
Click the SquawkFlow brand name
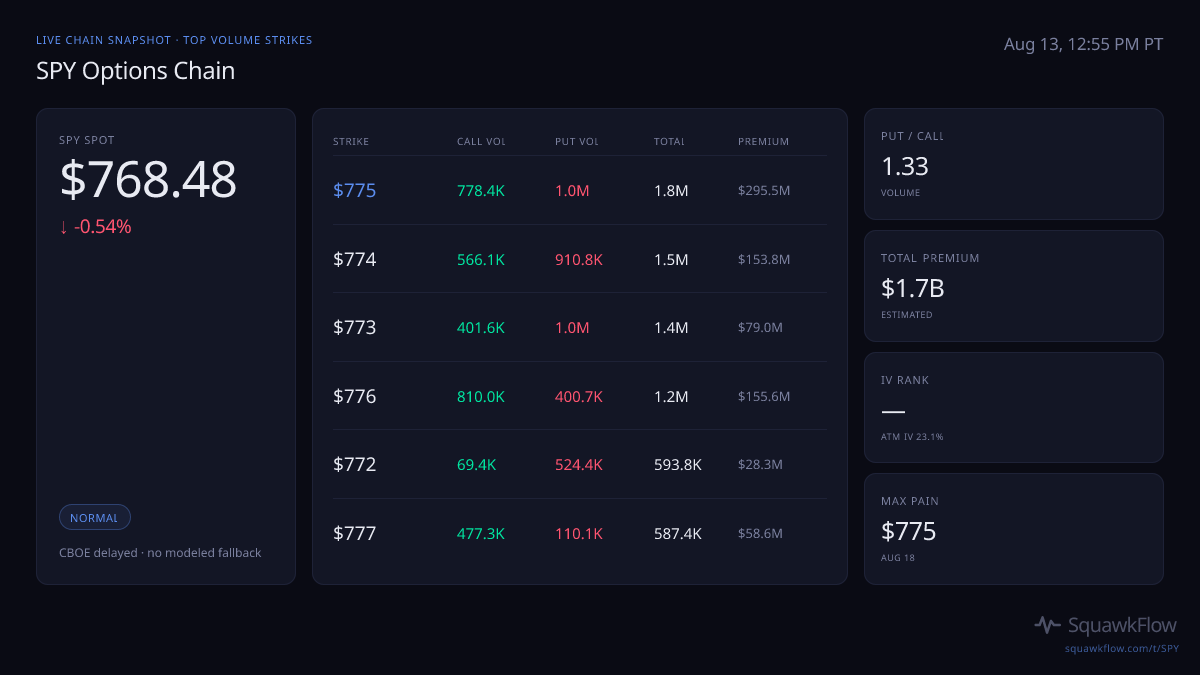pyautogui.click(x=1123, y=625)
